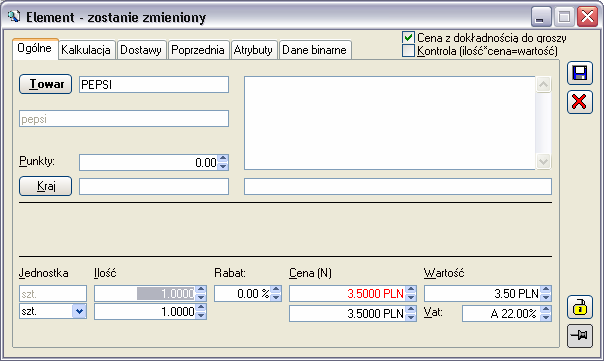Decrease Vat rate with down spinner

pos(546,317)
